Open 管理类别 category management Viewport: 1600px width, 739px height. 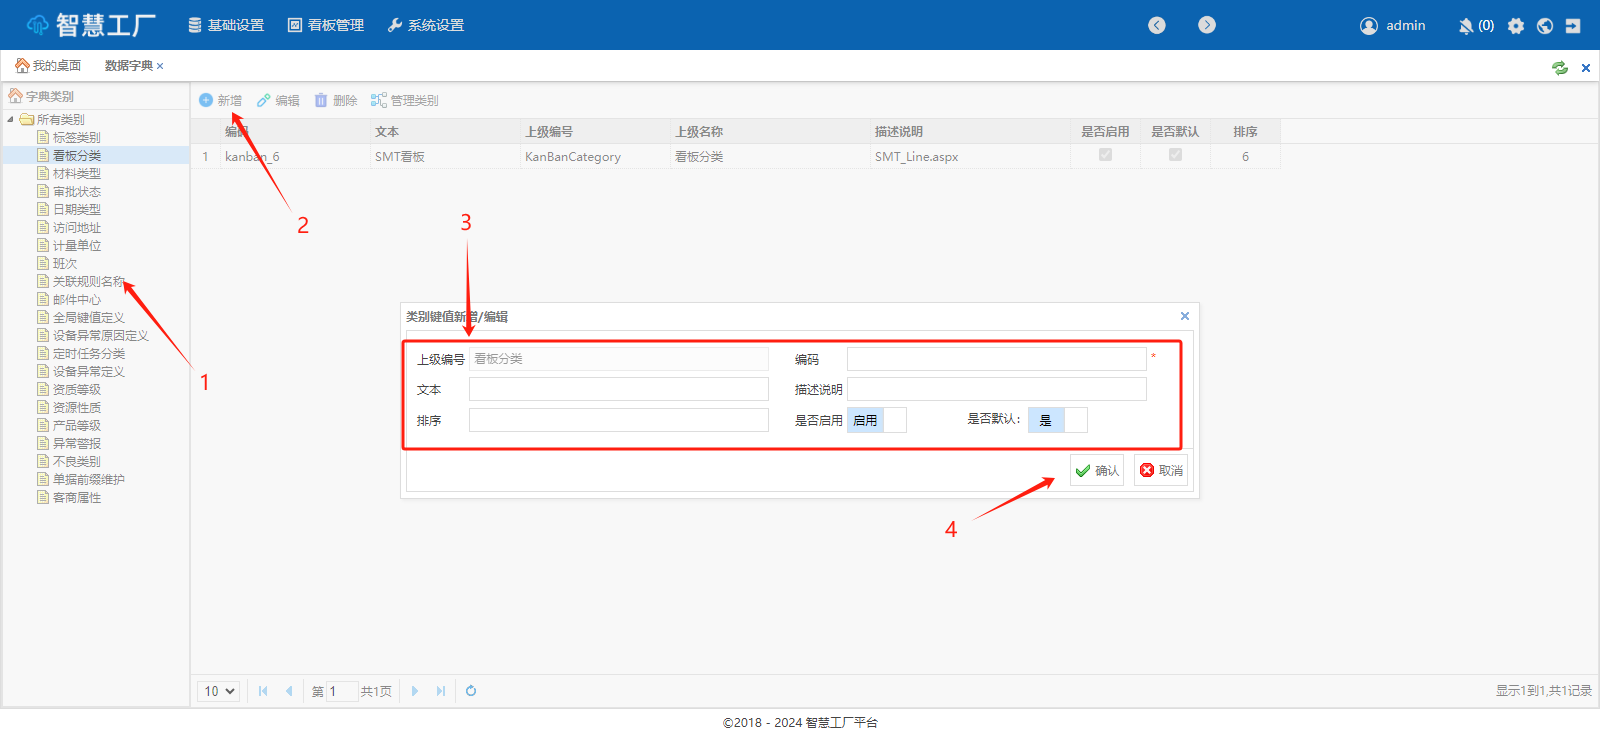tap(405, 100)
